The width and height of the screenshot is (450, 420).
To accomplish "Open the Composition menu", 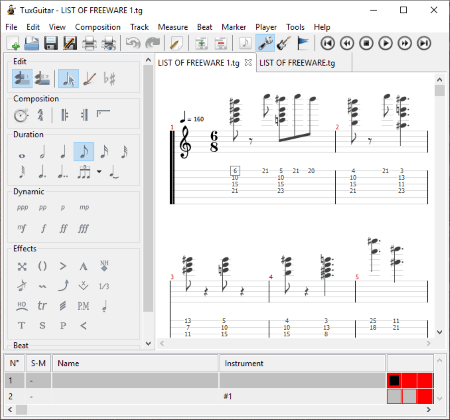I will point(98,27).
